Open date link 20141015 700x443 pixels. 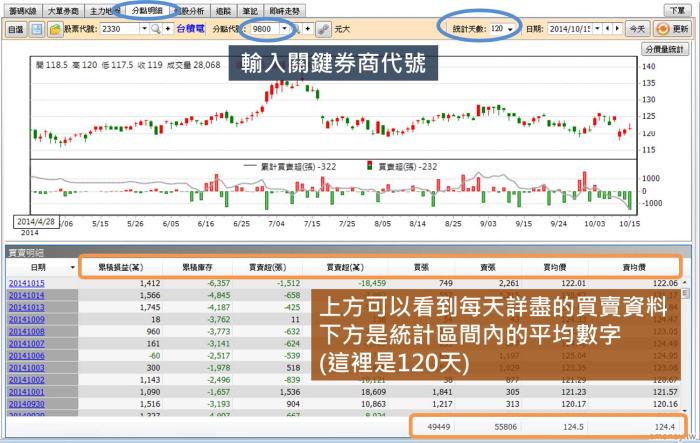(x=26, y=283)
